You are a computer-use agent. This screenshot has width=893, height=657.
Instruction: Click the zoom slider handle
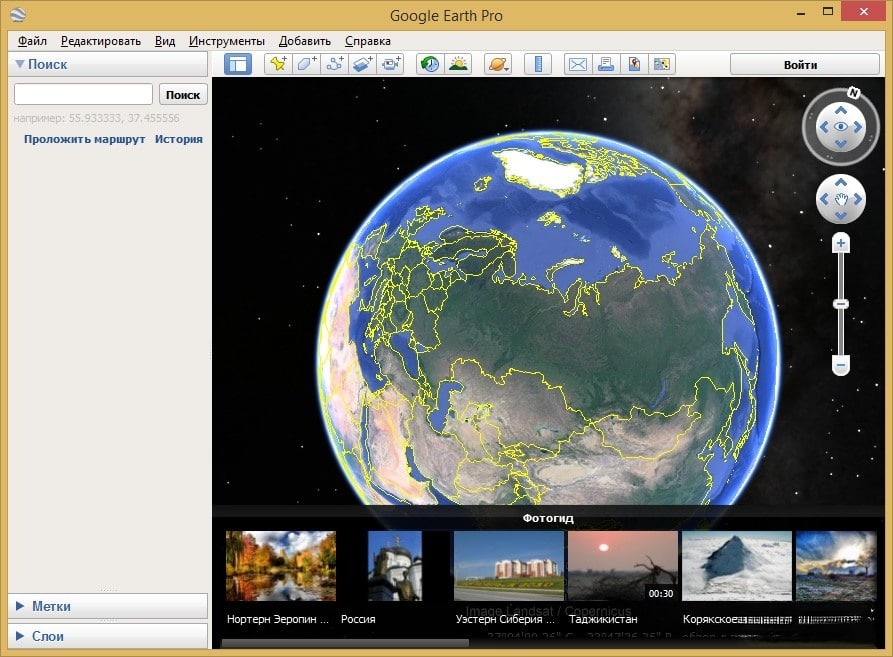point(841,304)
